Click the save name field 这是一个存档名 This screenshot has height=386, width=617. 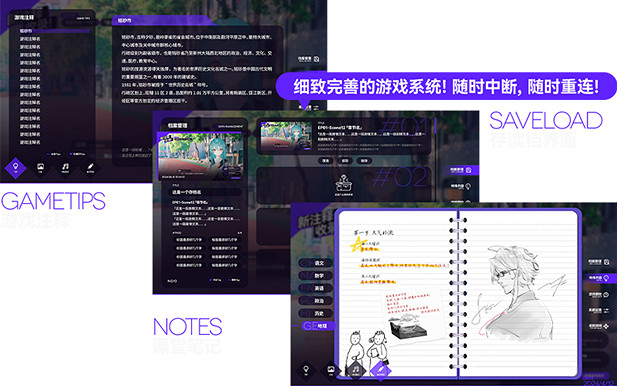[204, 192]
